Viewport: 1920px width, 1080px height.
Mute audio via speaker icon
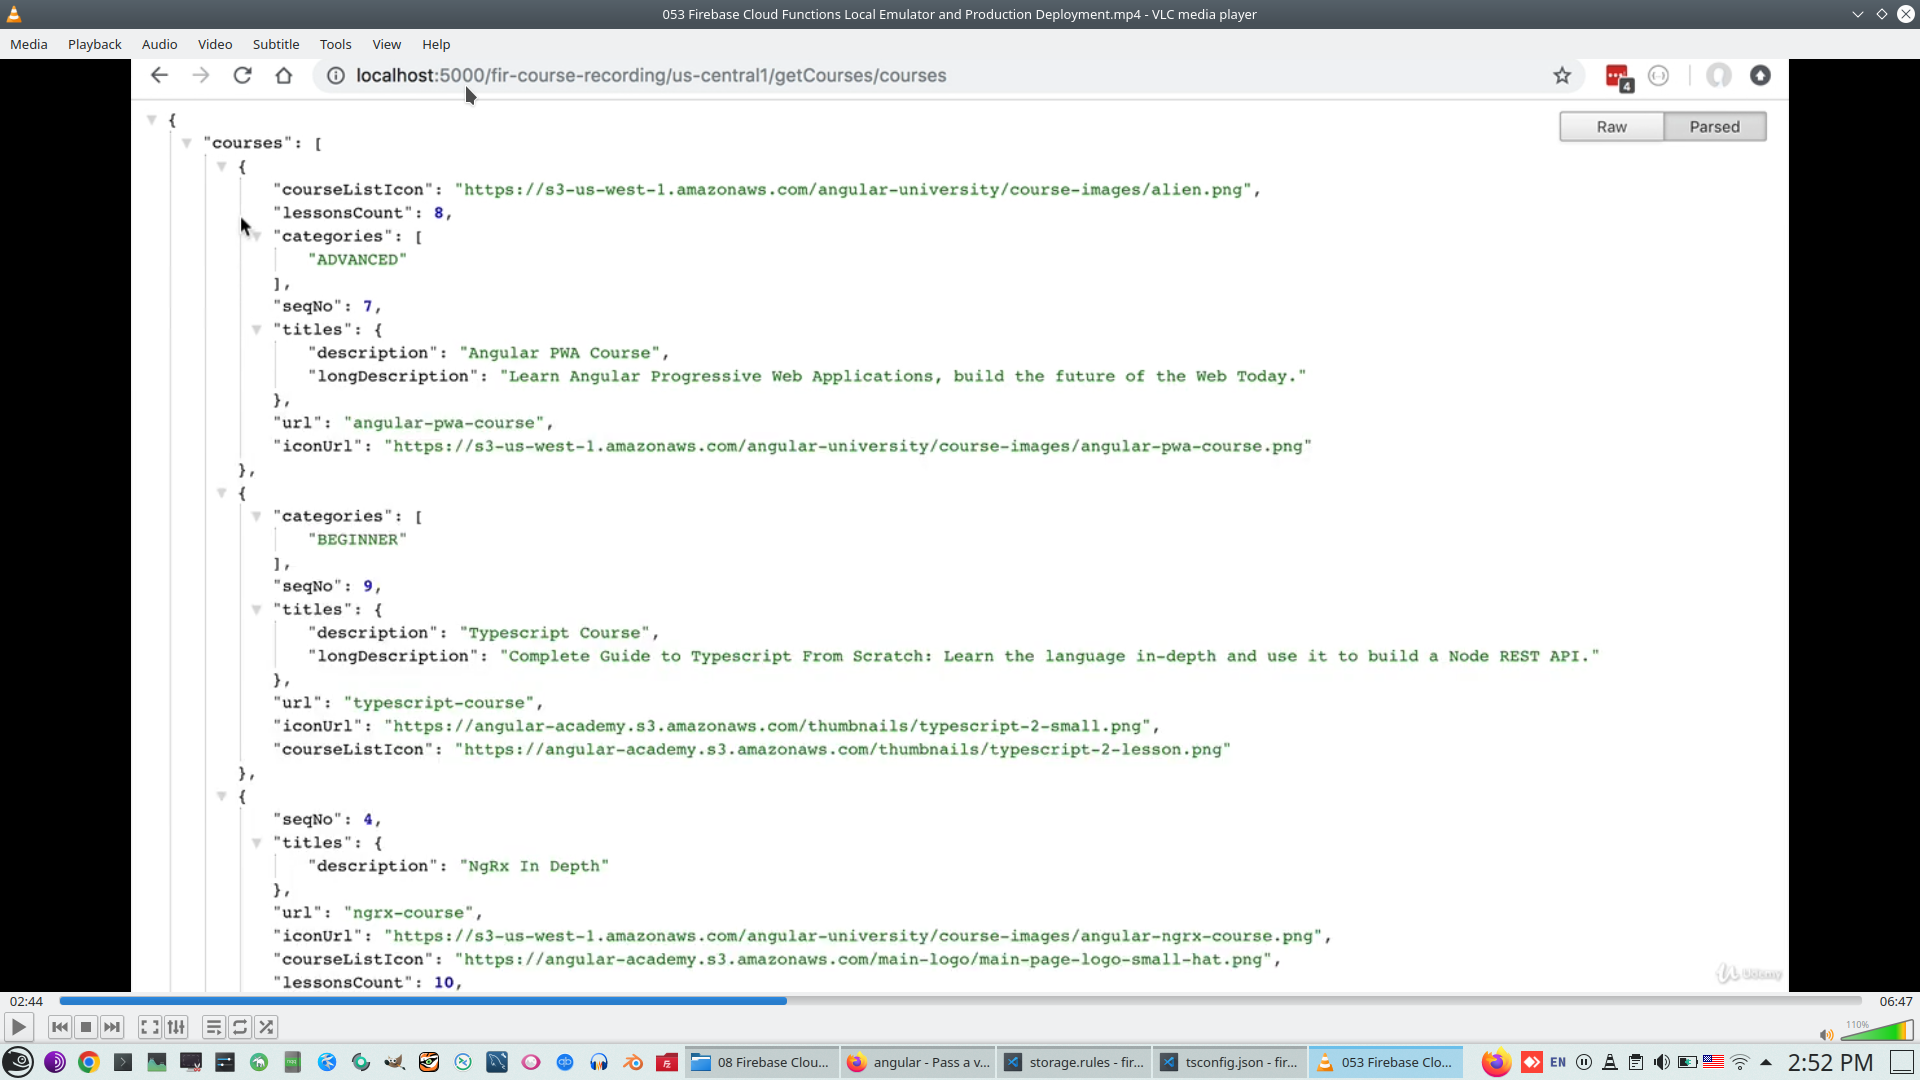tap(1826, 1035)
